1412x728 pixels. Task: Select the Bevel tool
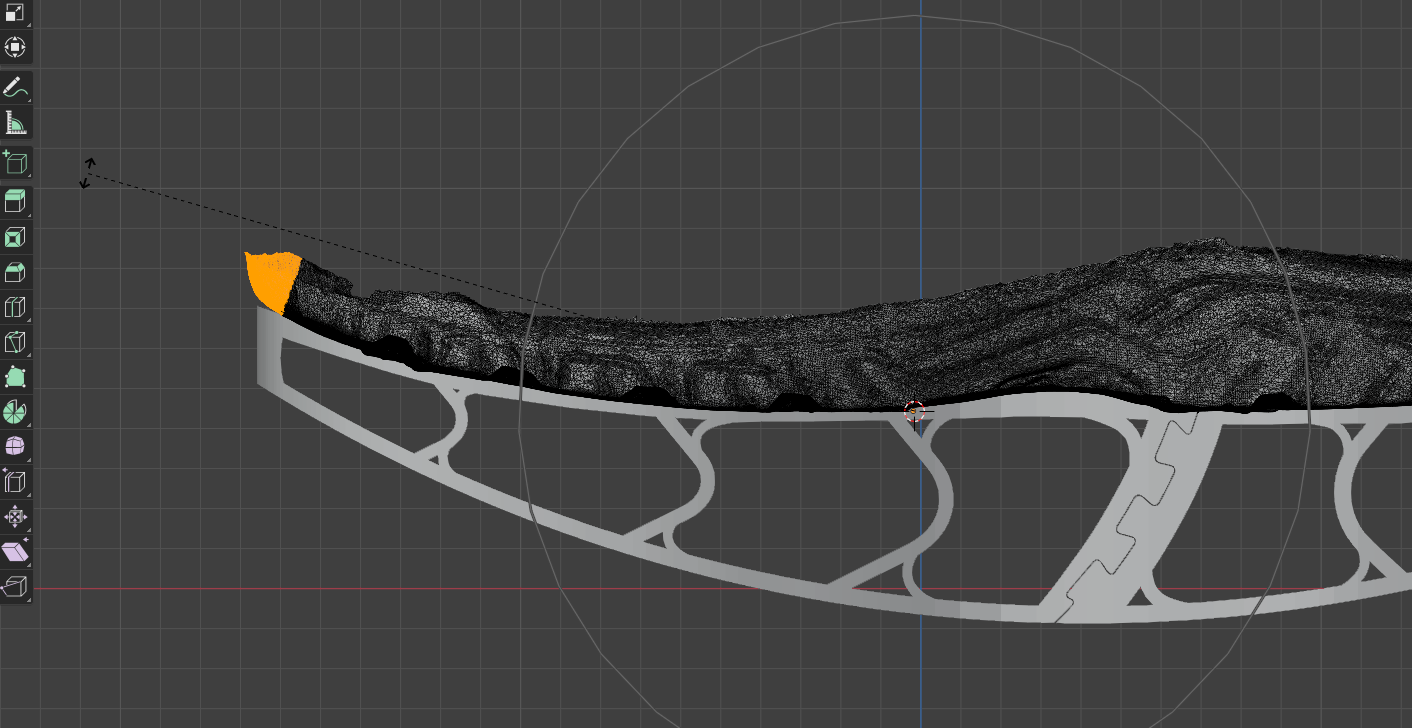(15, 272)
